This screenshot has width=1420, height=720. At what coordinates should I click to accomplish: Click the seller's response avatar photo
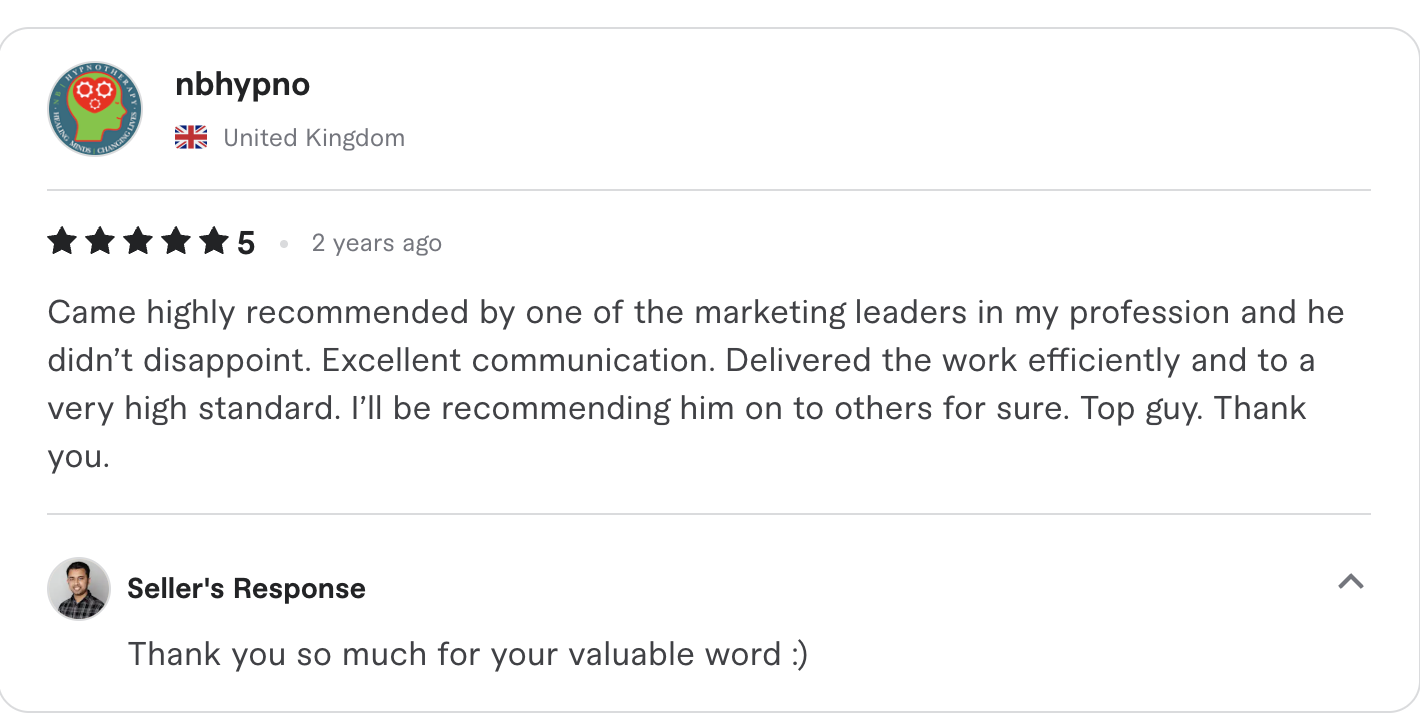77,589
